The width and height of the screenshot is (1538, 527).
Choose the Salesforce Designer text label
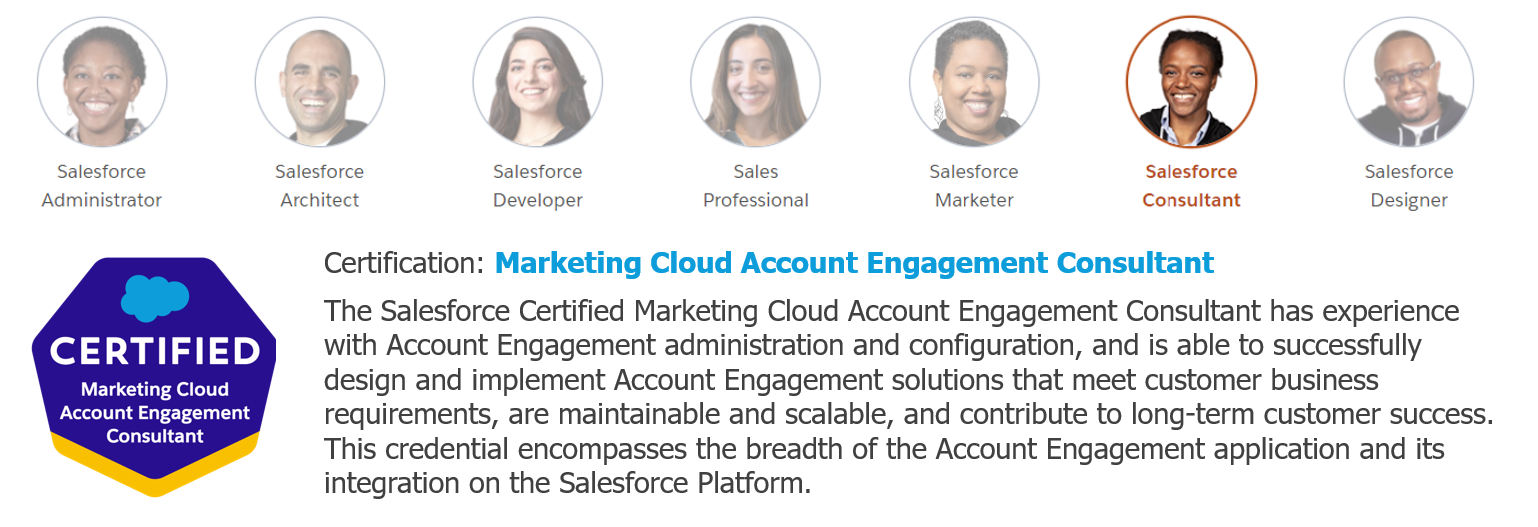(x=1409, y=186)
